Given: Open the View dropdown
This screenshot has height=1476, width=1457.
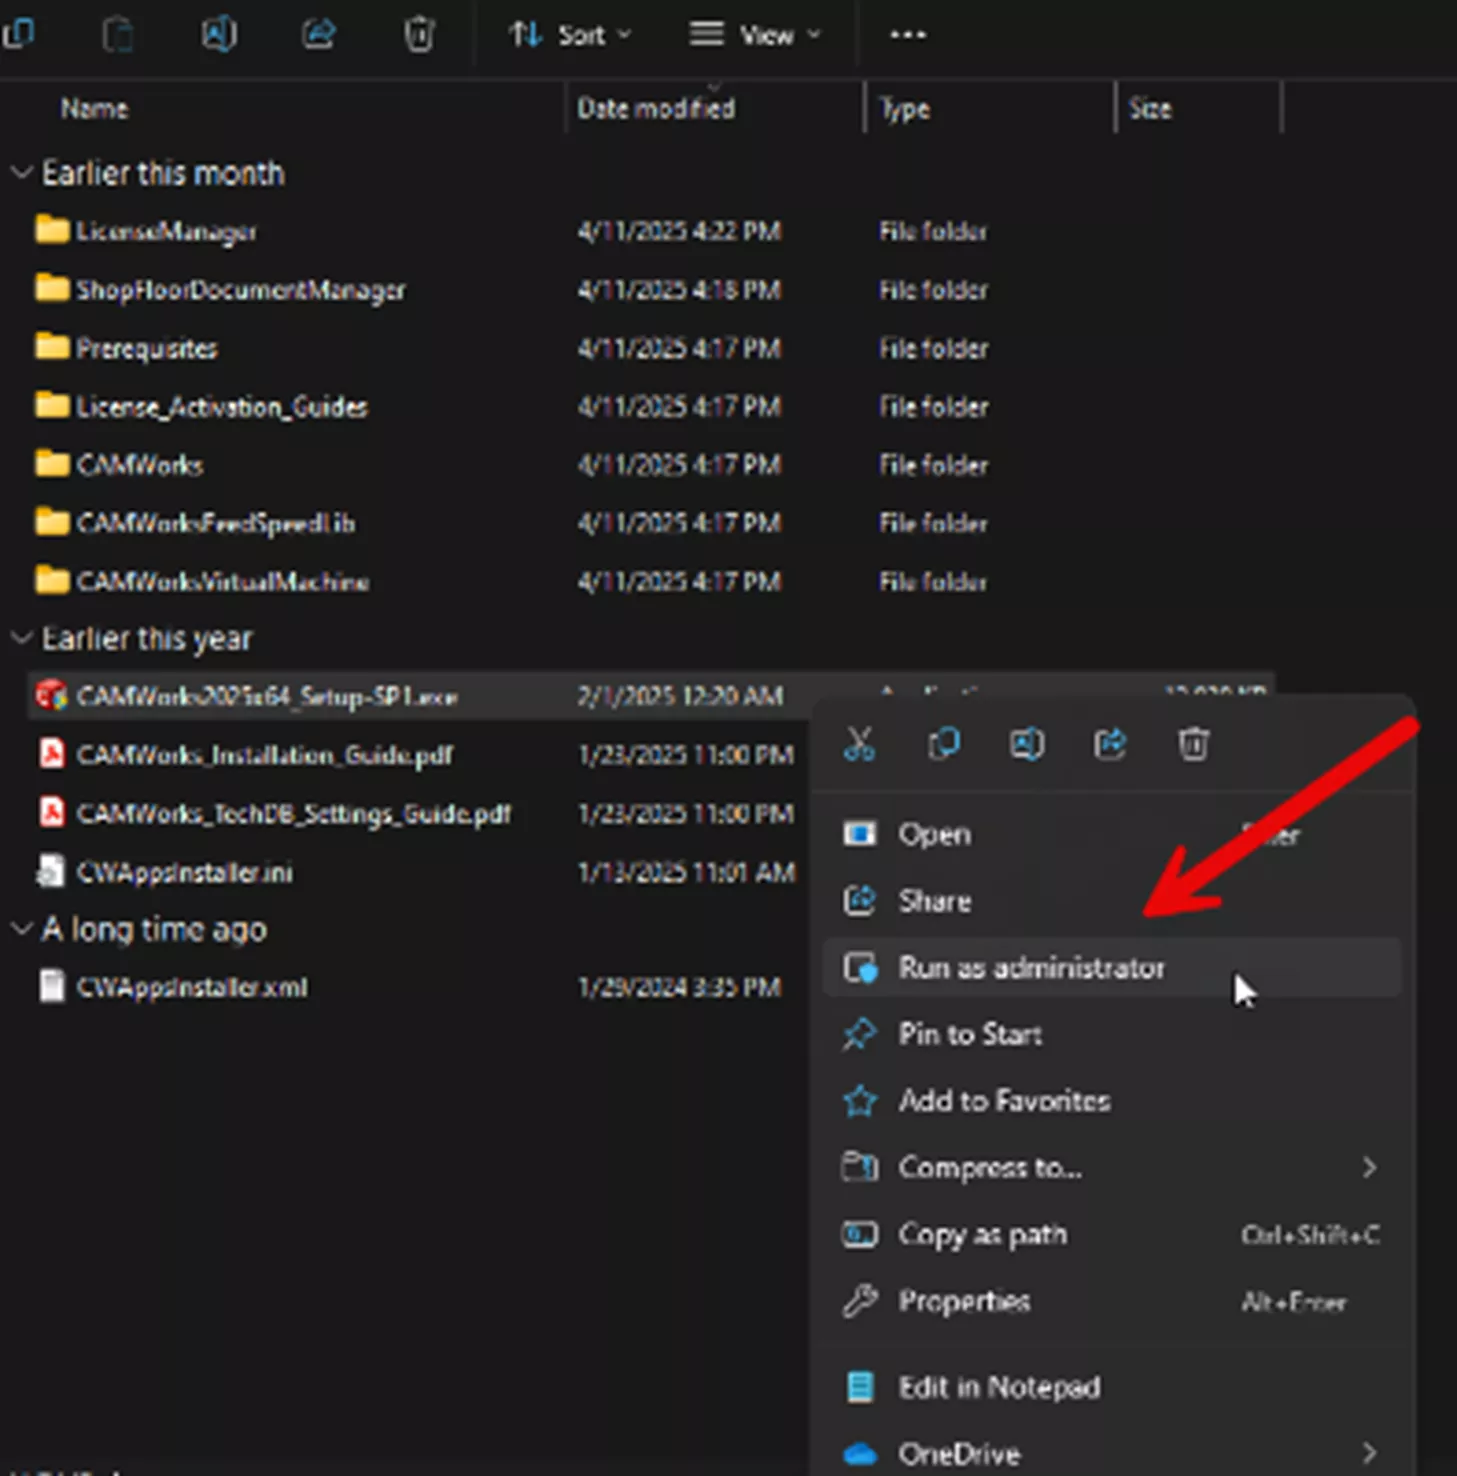Looking at the screenshot, I should coord(755,36).
